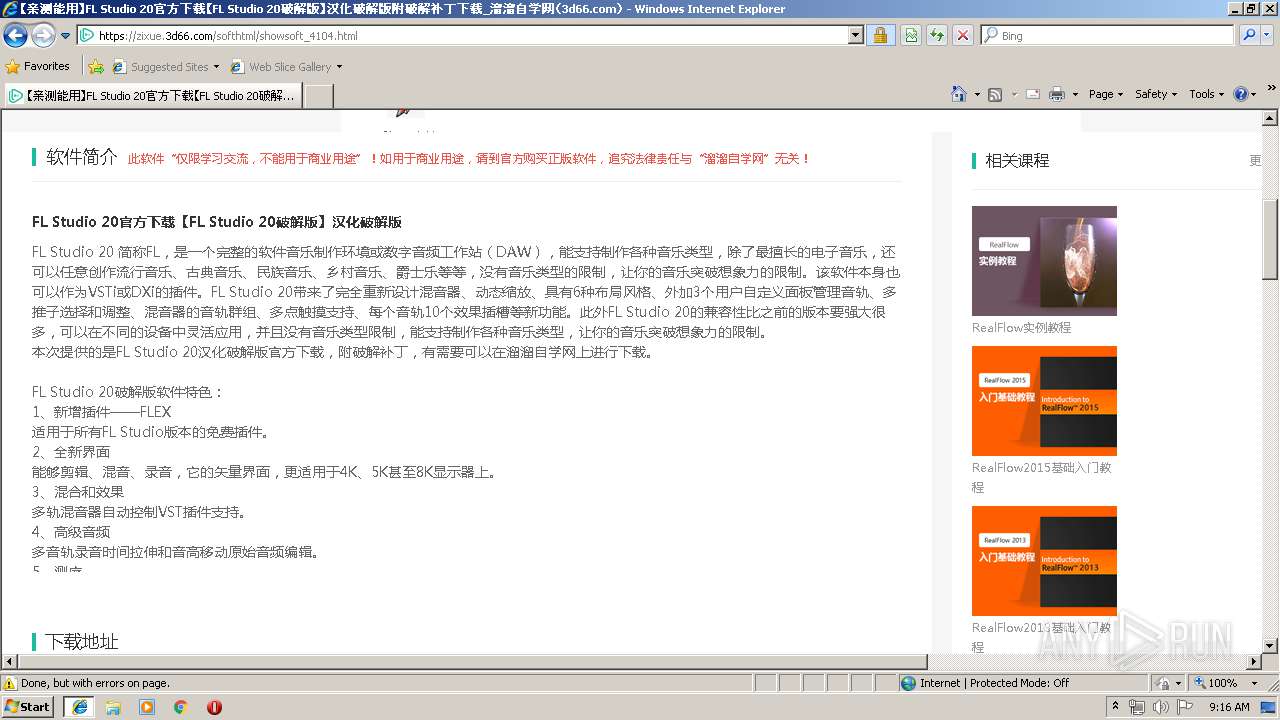Click the status bar error warning icon

click(x=10, y=683)
